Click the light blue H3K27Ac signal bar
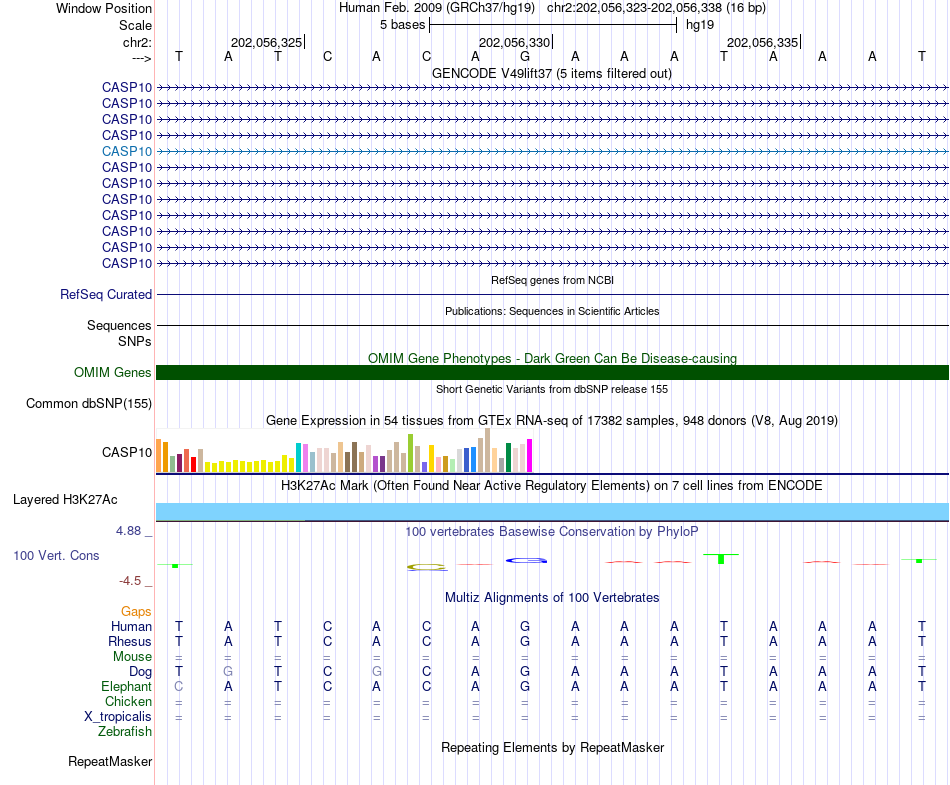Viewport: 950px width, 785px height. [552, 512]
